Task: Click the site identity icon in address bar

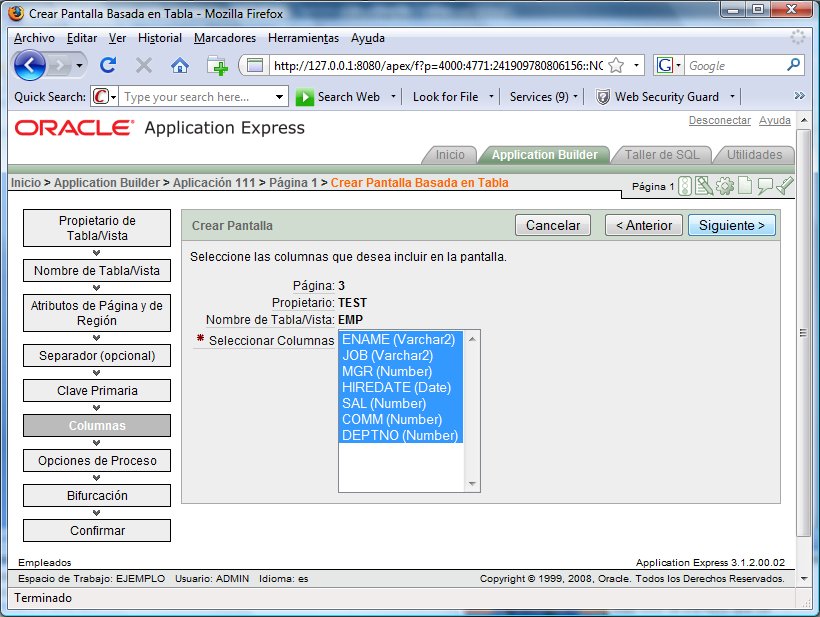Action: pyautogui.click(x=255, y=65)
